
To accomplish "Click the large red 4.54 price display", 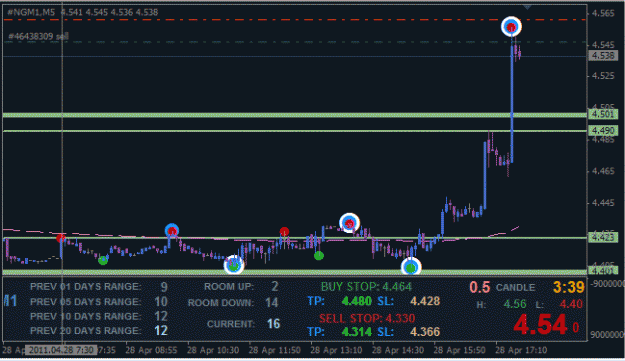I will click(540, 324).
